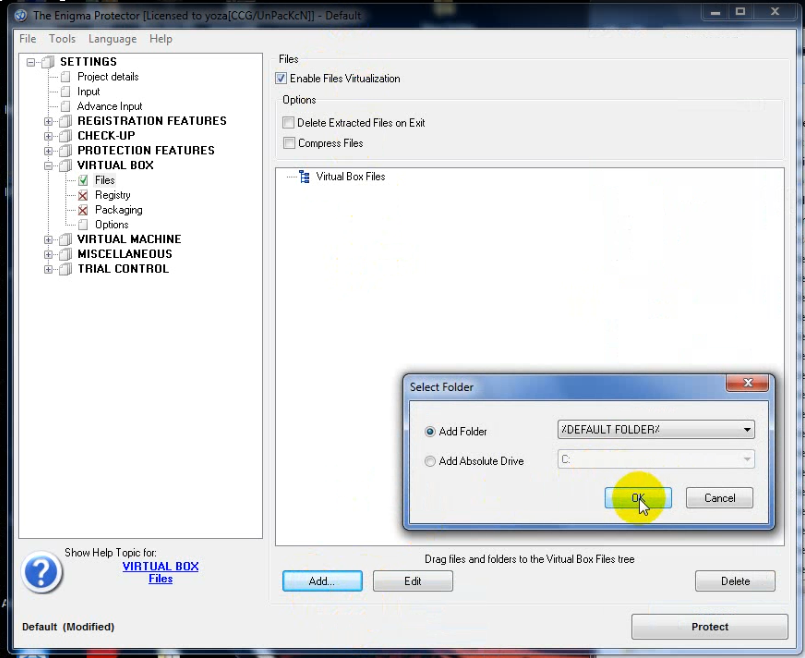This screenshot has width=805, height=658.
Task: Toggle Enable Files Virtualization checkbox
Action: (281, 79)
